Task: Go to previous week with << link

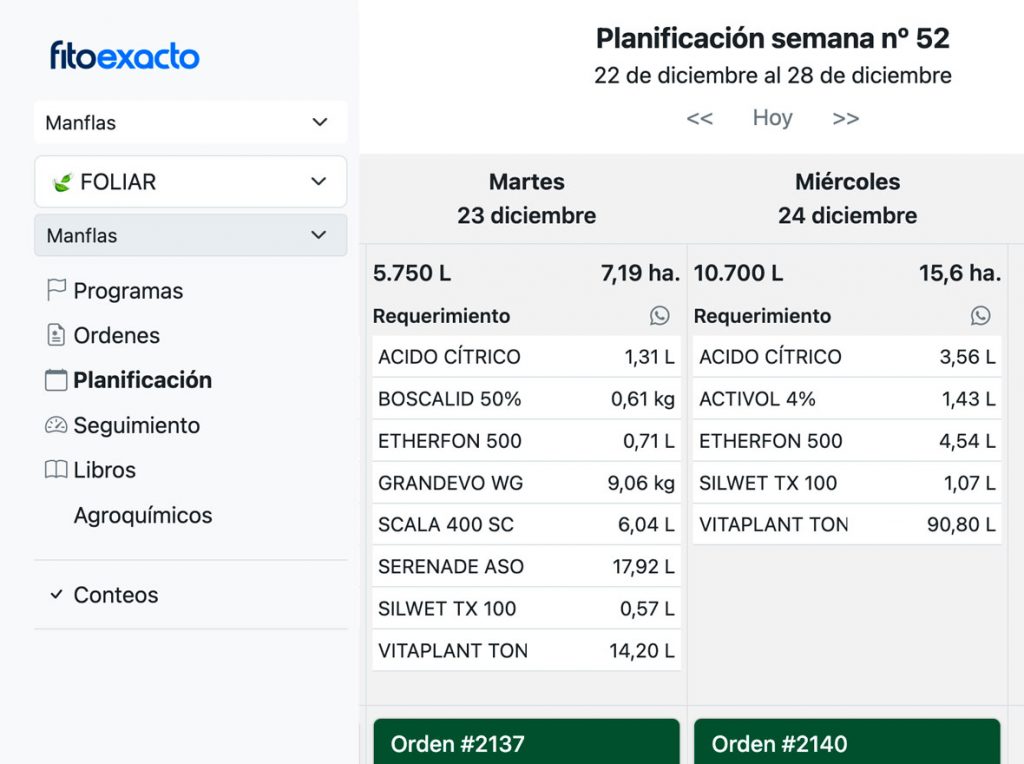Action: point(700,118)
